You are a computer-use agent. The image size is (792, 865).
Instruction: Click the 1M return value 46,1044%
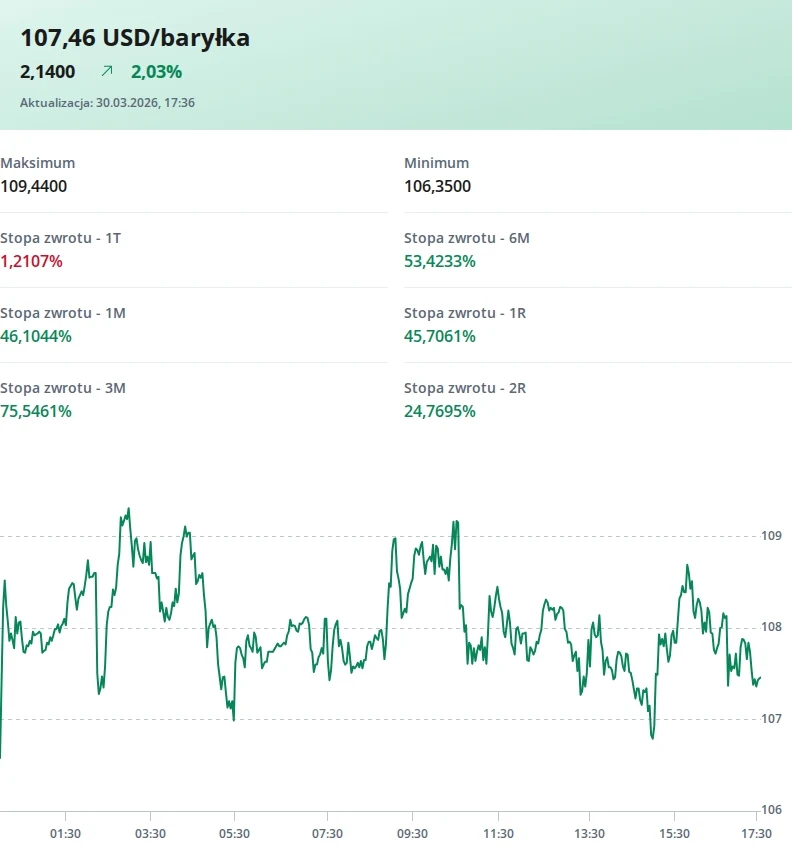point(36,336)
